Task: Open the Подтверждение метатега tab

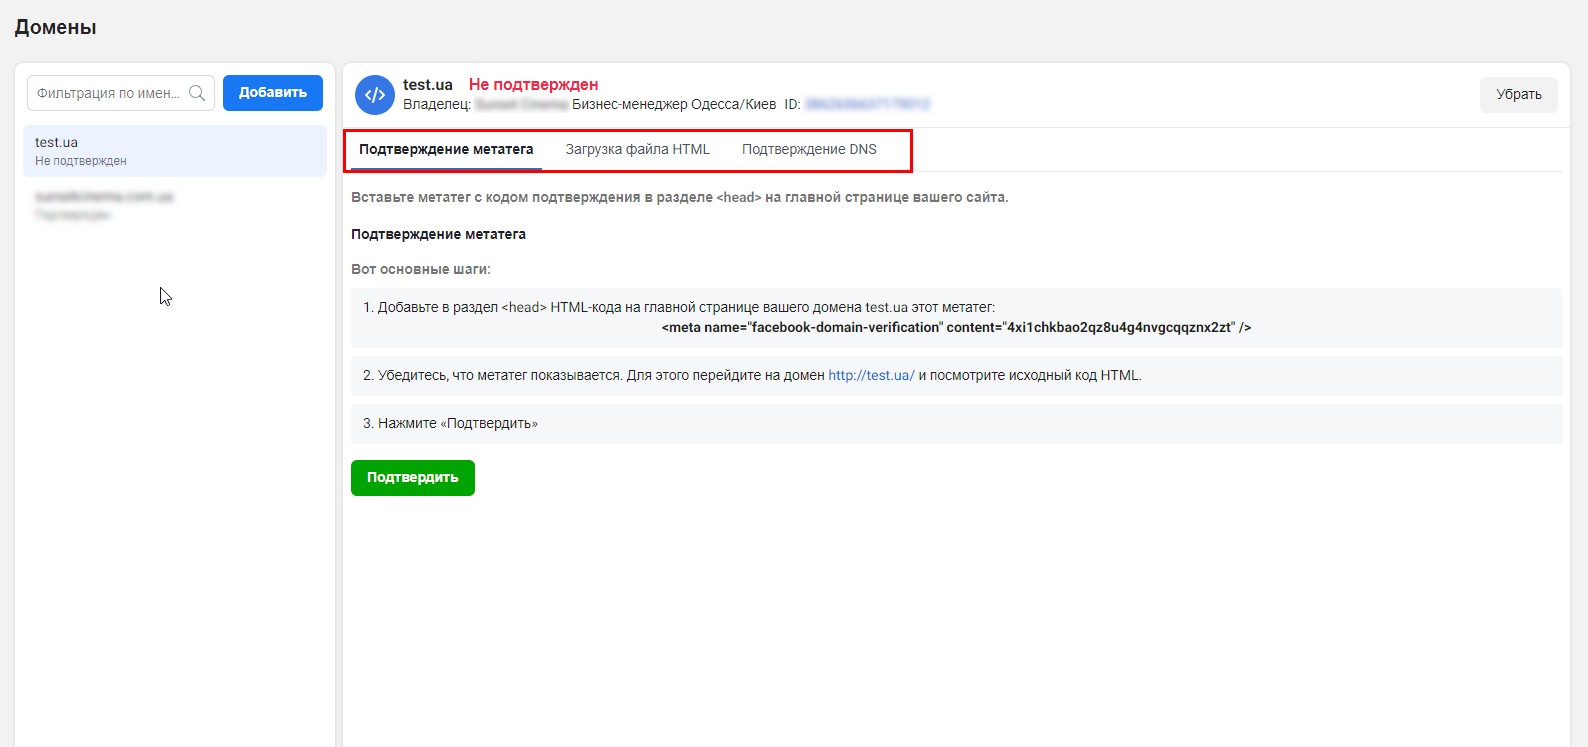Action: coord(446,150)
